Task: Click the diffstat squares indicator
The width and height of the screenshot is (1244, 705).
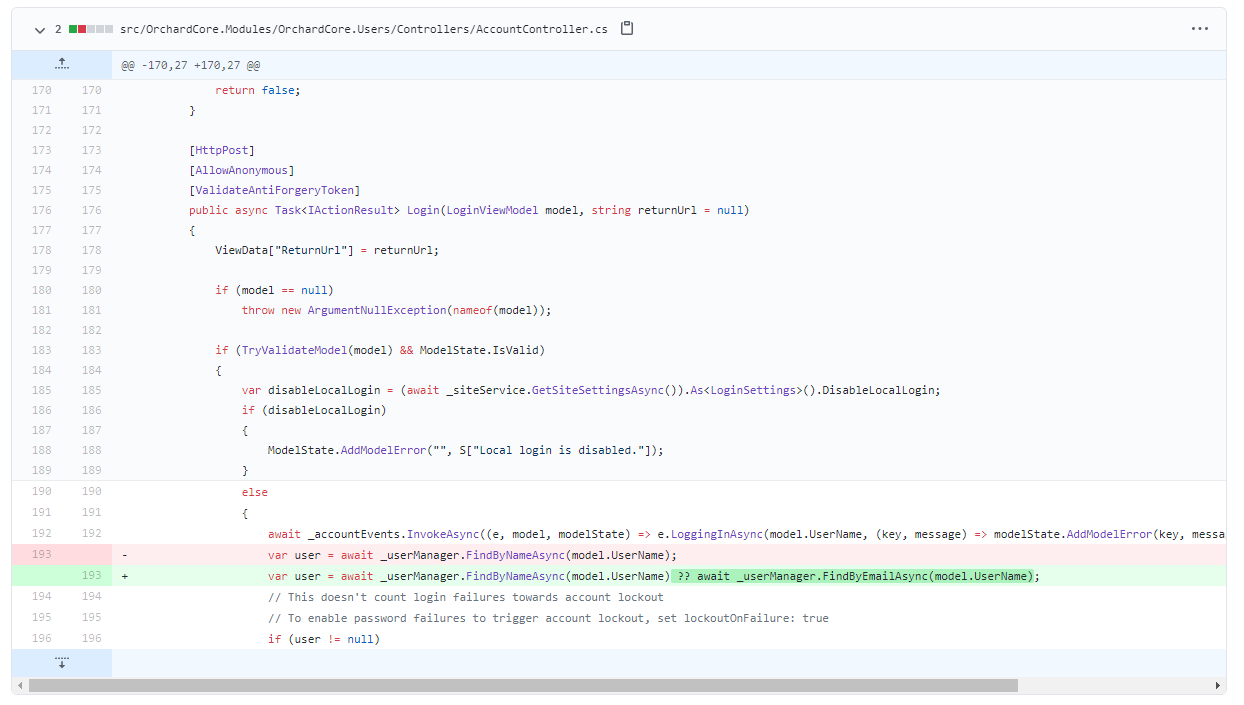Action: (91, 30)
